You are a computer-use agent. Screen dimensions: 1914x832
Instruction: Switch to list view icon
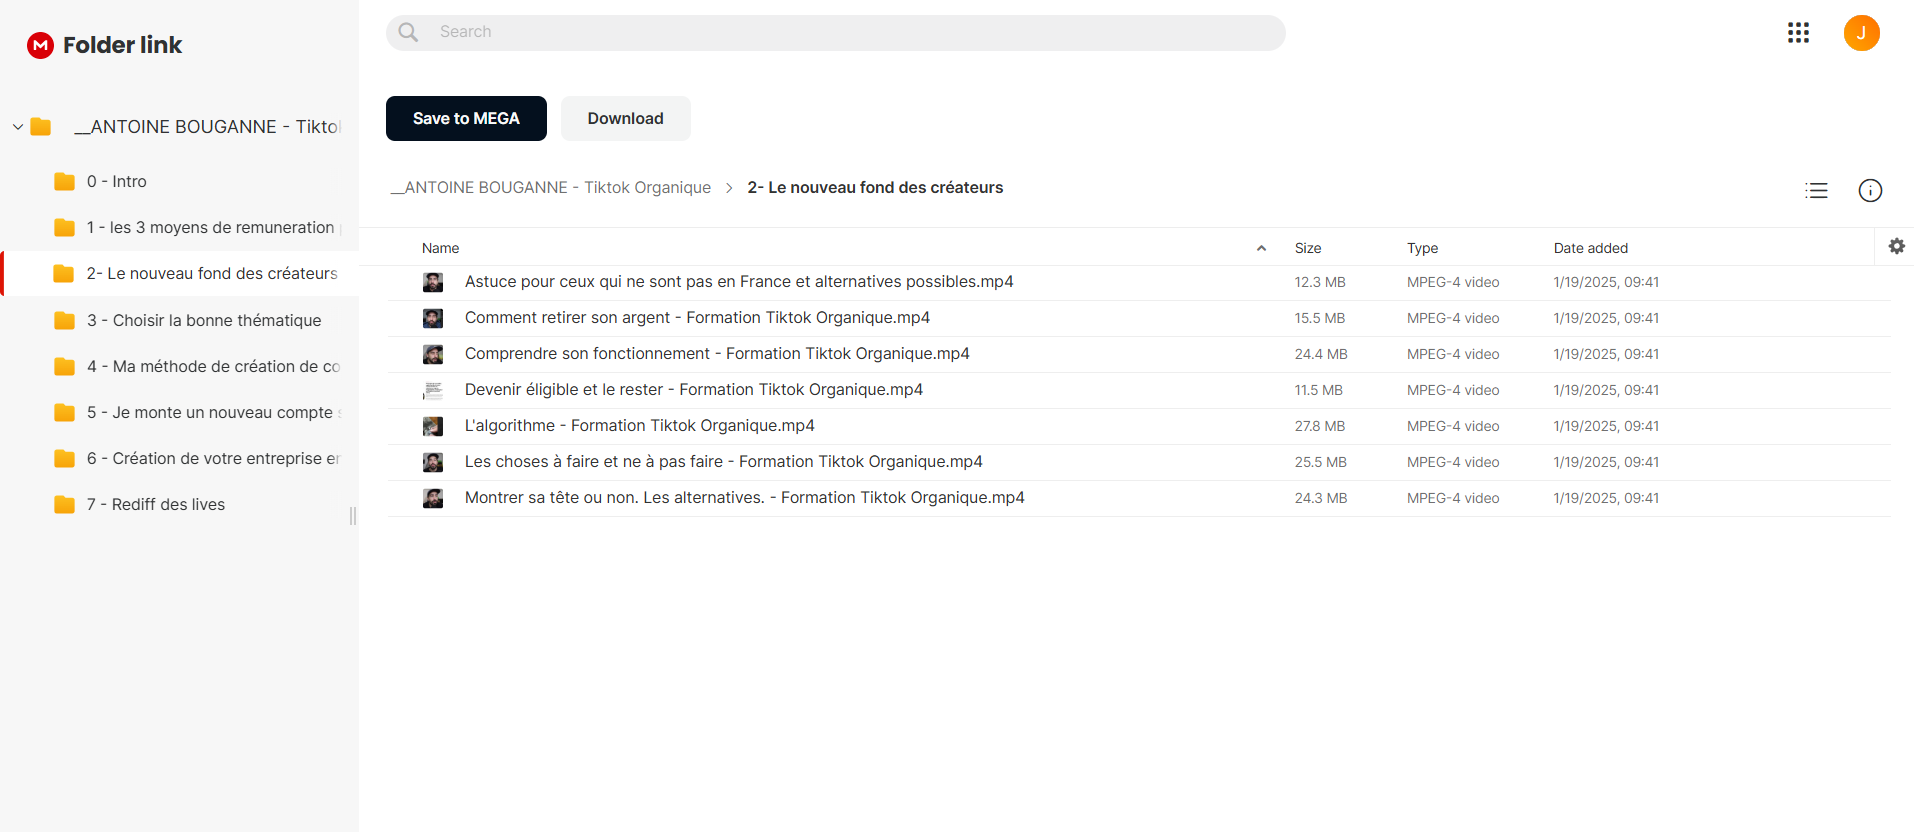coord(1816,190)
